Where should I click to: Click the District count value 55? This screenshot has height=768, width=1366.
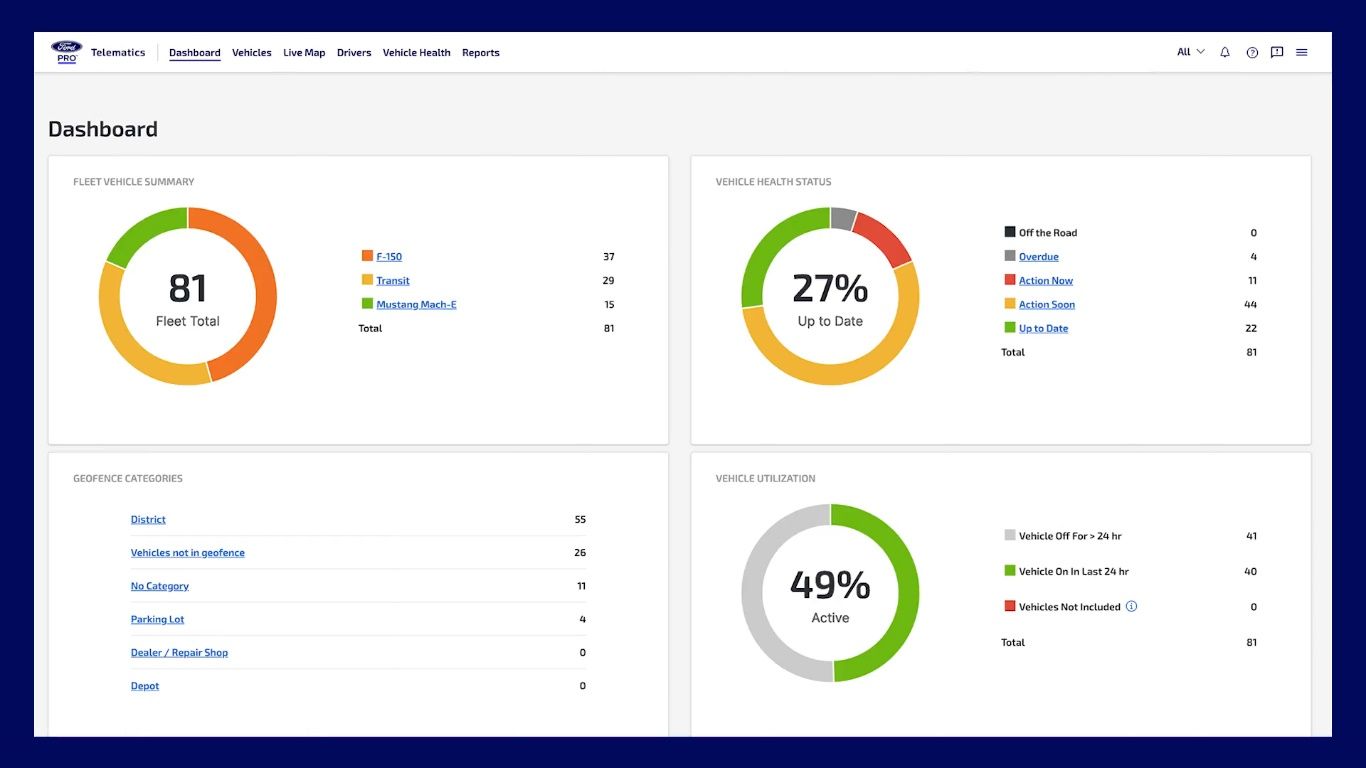tap(580, 520)
